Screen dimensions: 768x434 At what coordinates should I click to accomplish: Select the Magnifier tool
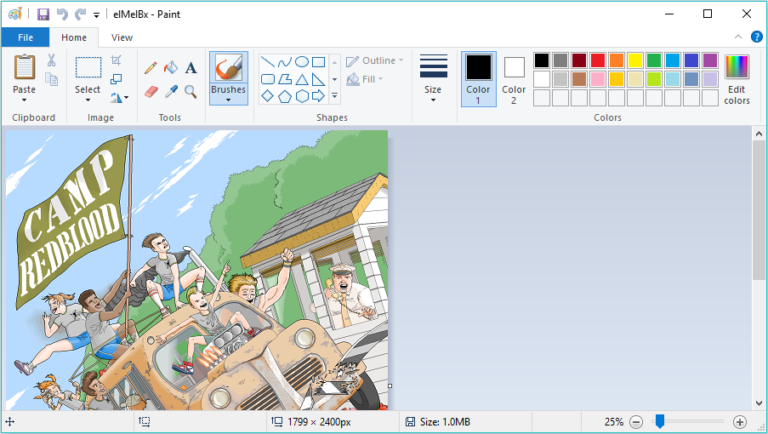tap(191, 92)
